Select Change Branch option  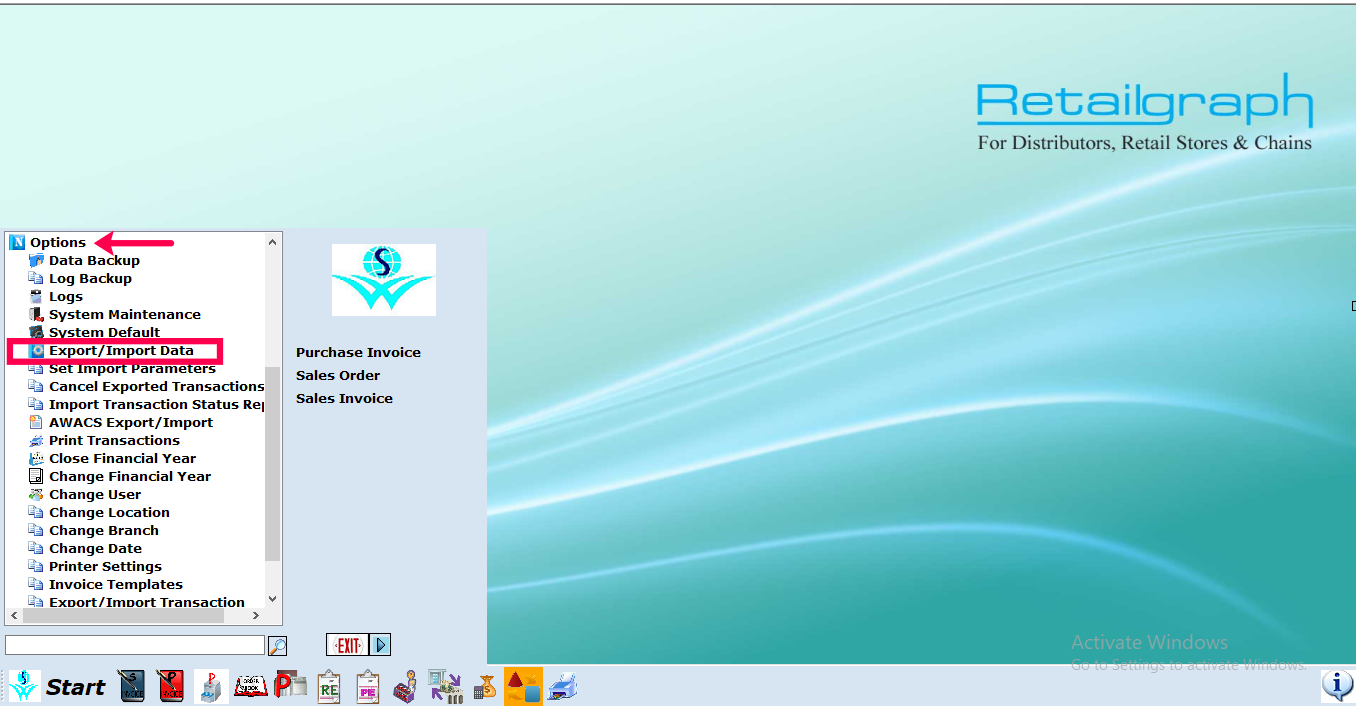click(103, 530)
